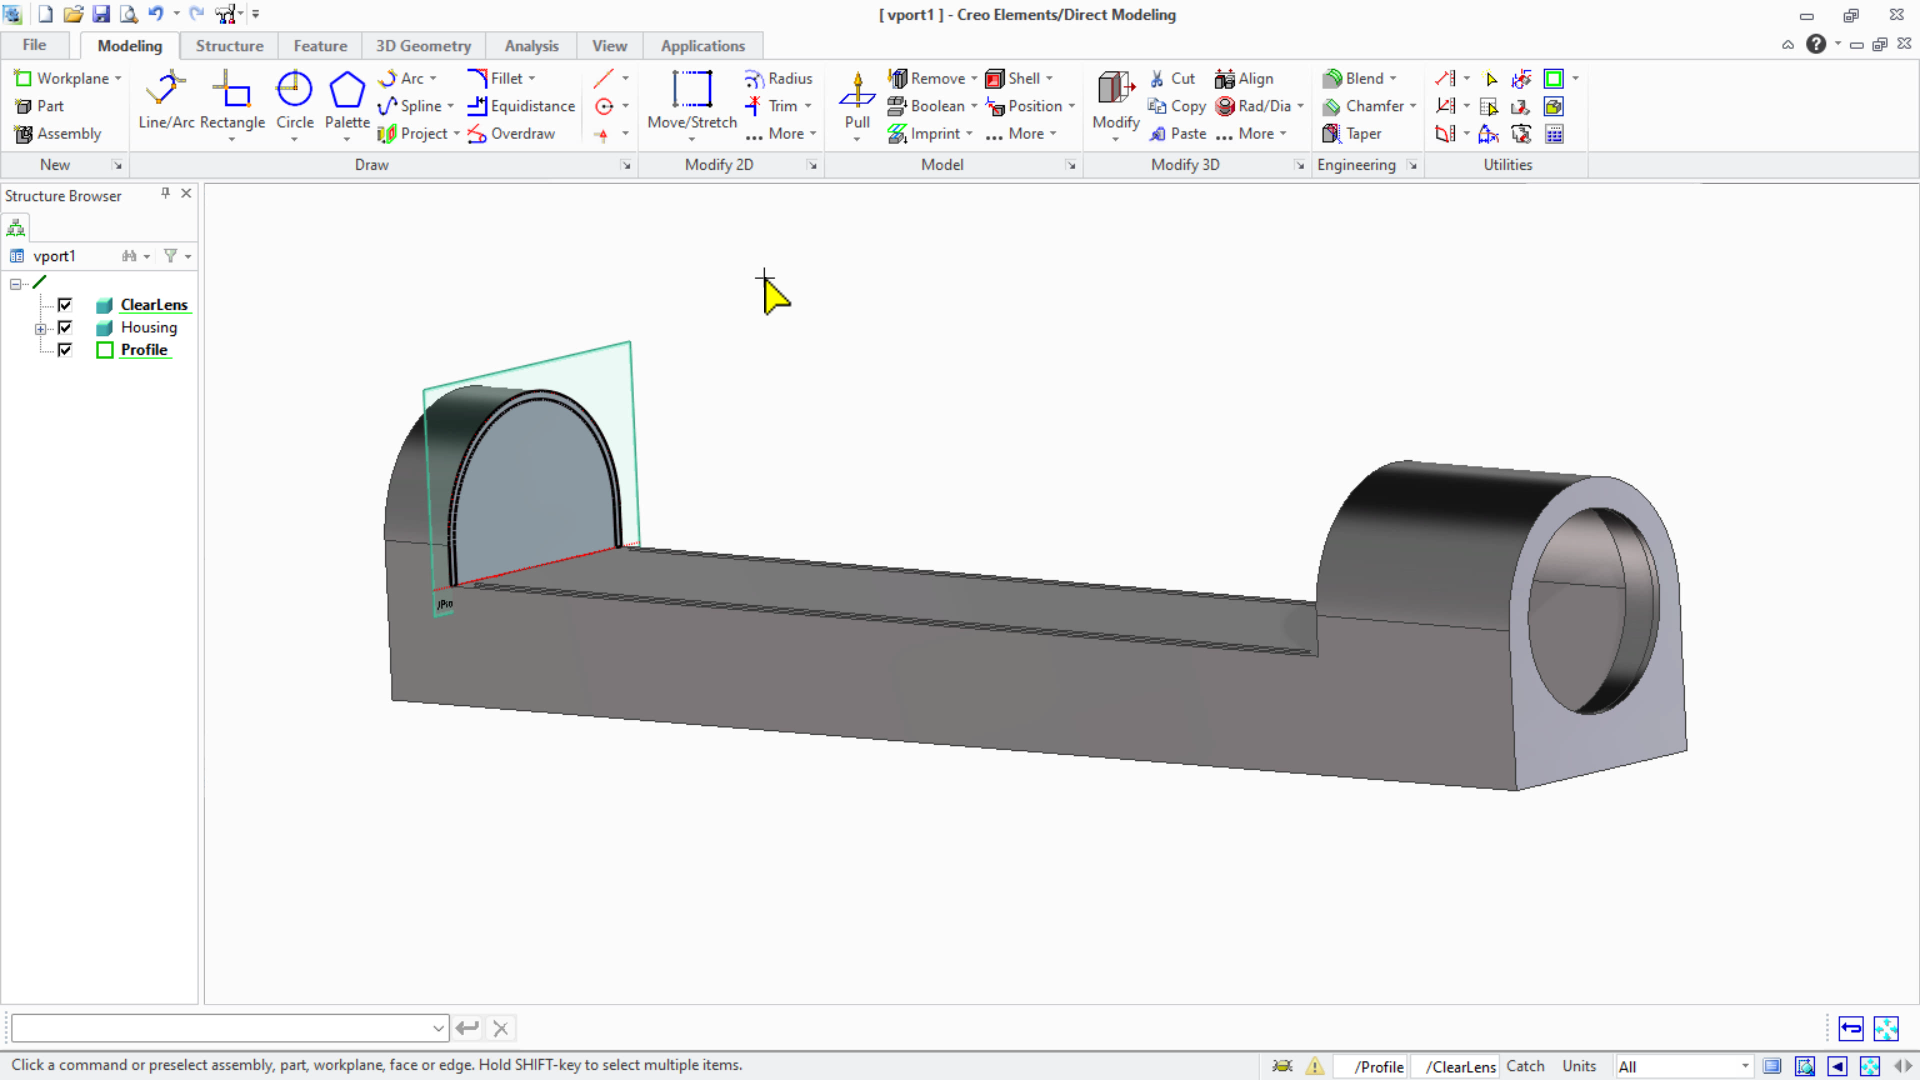Select the Circle drawing tool
The width and height of the screenshot is (1920, 1080).
294,101
